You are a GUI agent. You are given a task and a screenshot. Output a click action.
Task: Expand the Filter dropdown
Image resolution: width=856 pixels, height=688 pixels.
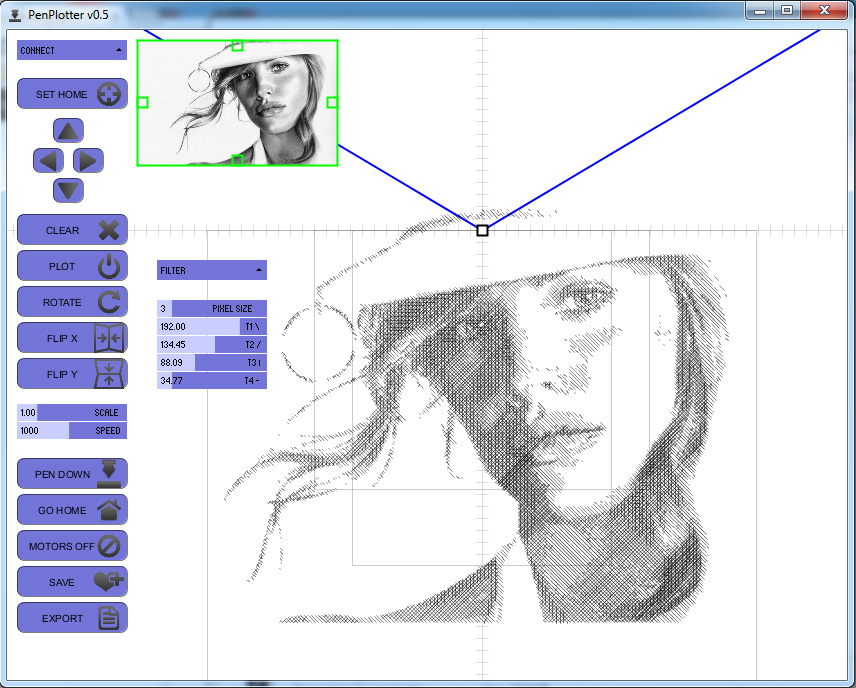click(x=212, y=270)
